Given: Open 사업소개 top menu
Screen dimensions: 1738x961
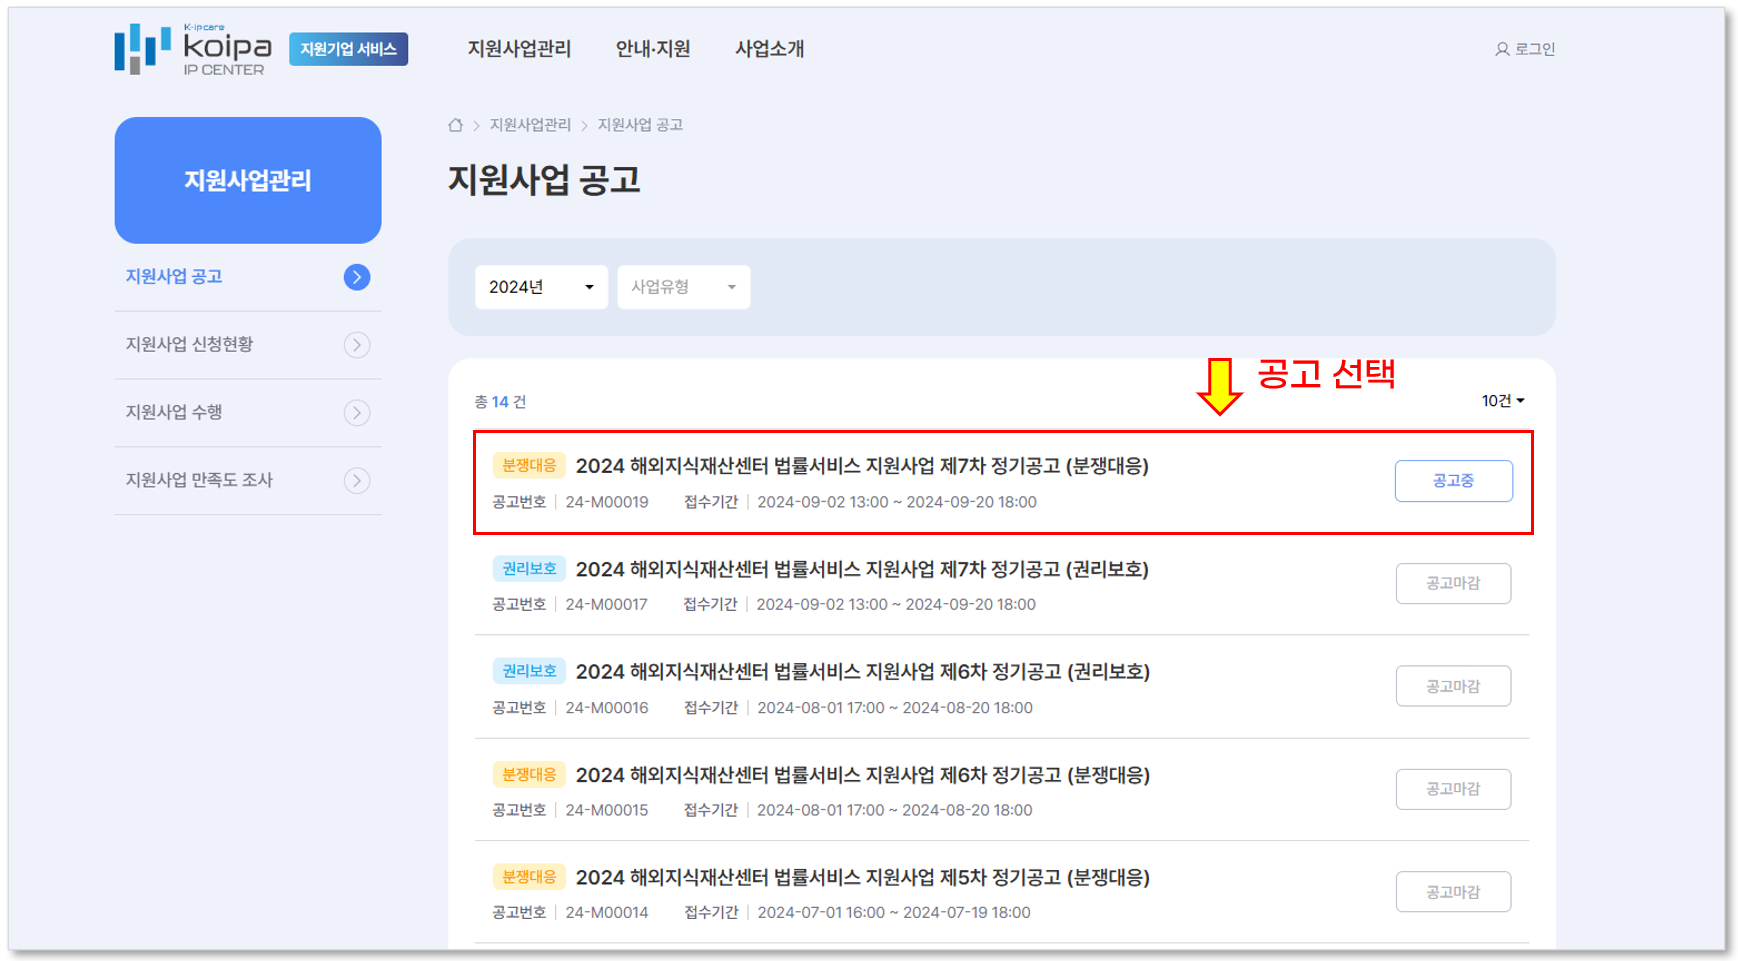Looking at the screenshot, I should pyautogui.click(x=770, y=49).
